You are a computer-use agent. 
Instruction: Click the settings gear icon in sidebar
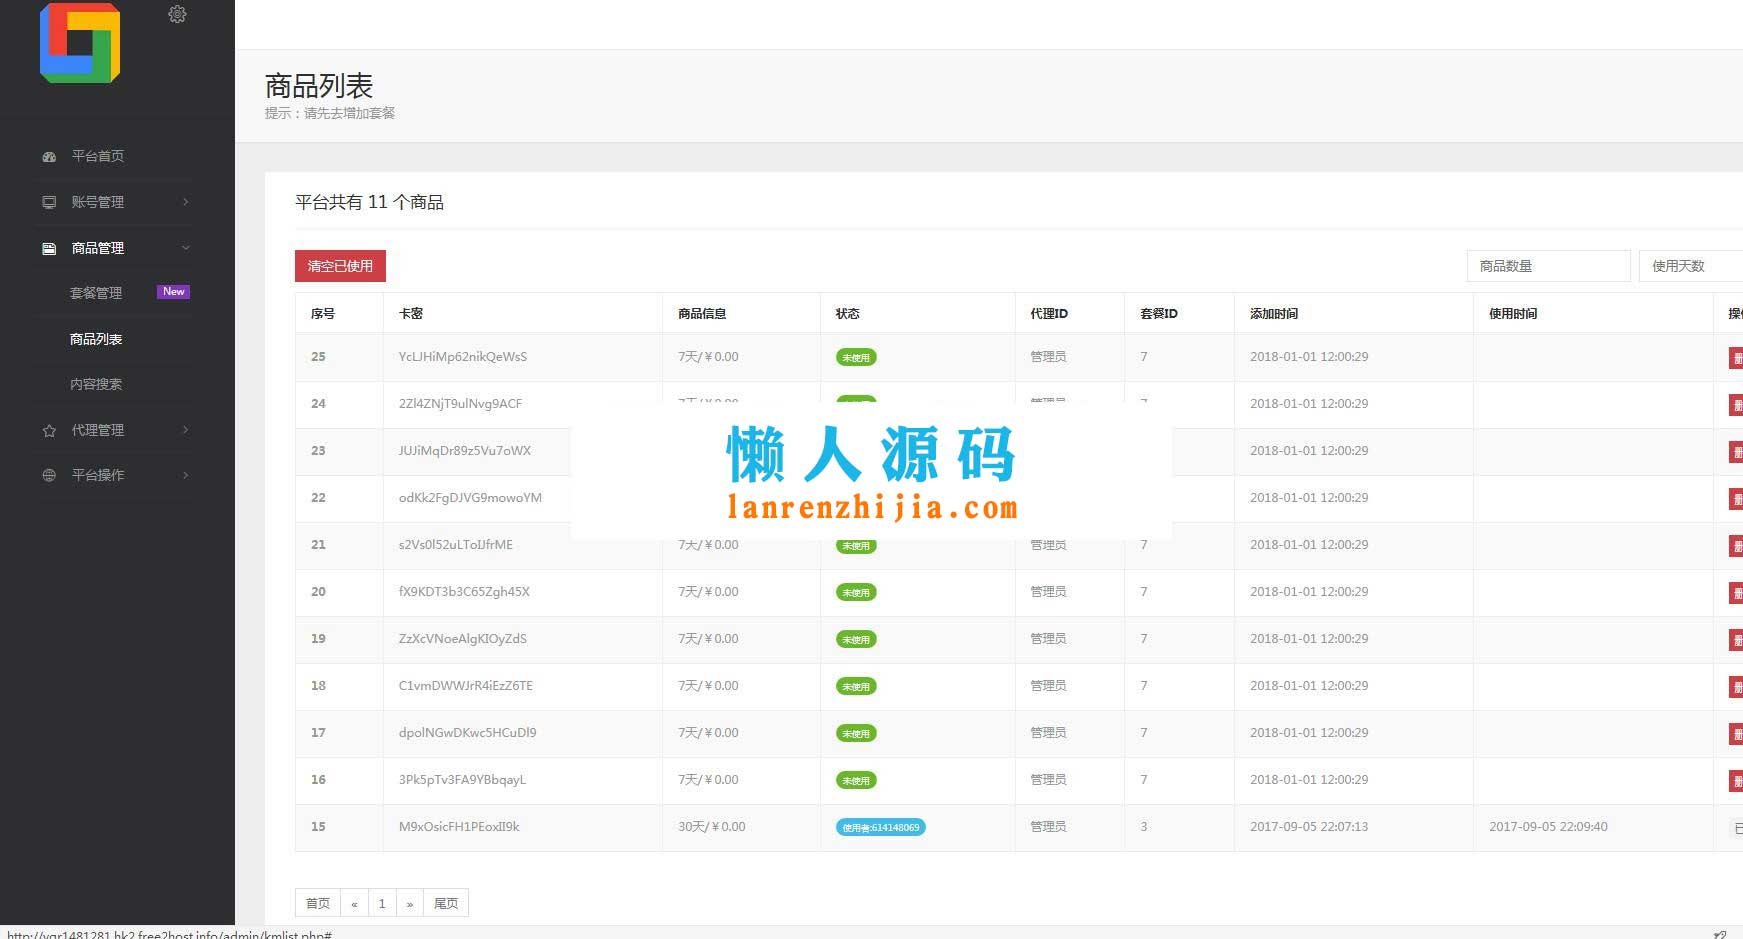click(177, 15)
